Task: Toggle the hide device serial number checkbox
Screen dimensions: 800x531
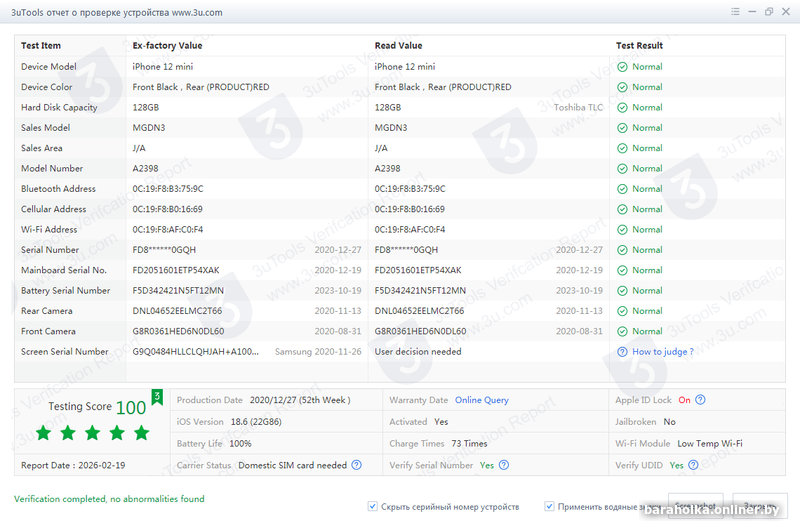Action: point(373,507)
